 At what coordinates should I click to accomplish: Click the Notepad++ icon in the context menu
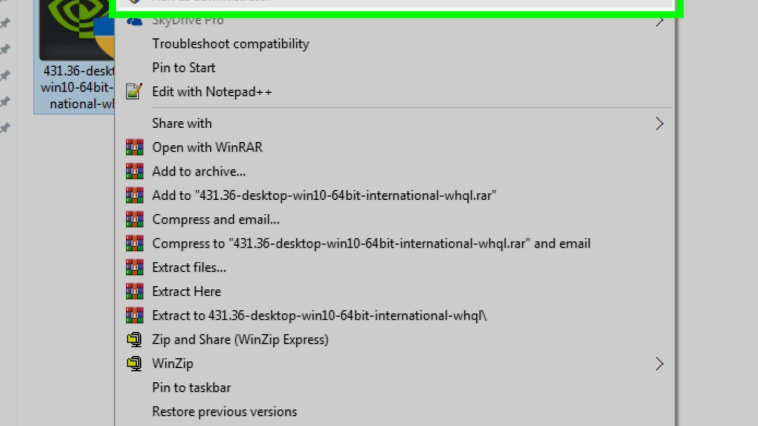click(x=134, y=92)
